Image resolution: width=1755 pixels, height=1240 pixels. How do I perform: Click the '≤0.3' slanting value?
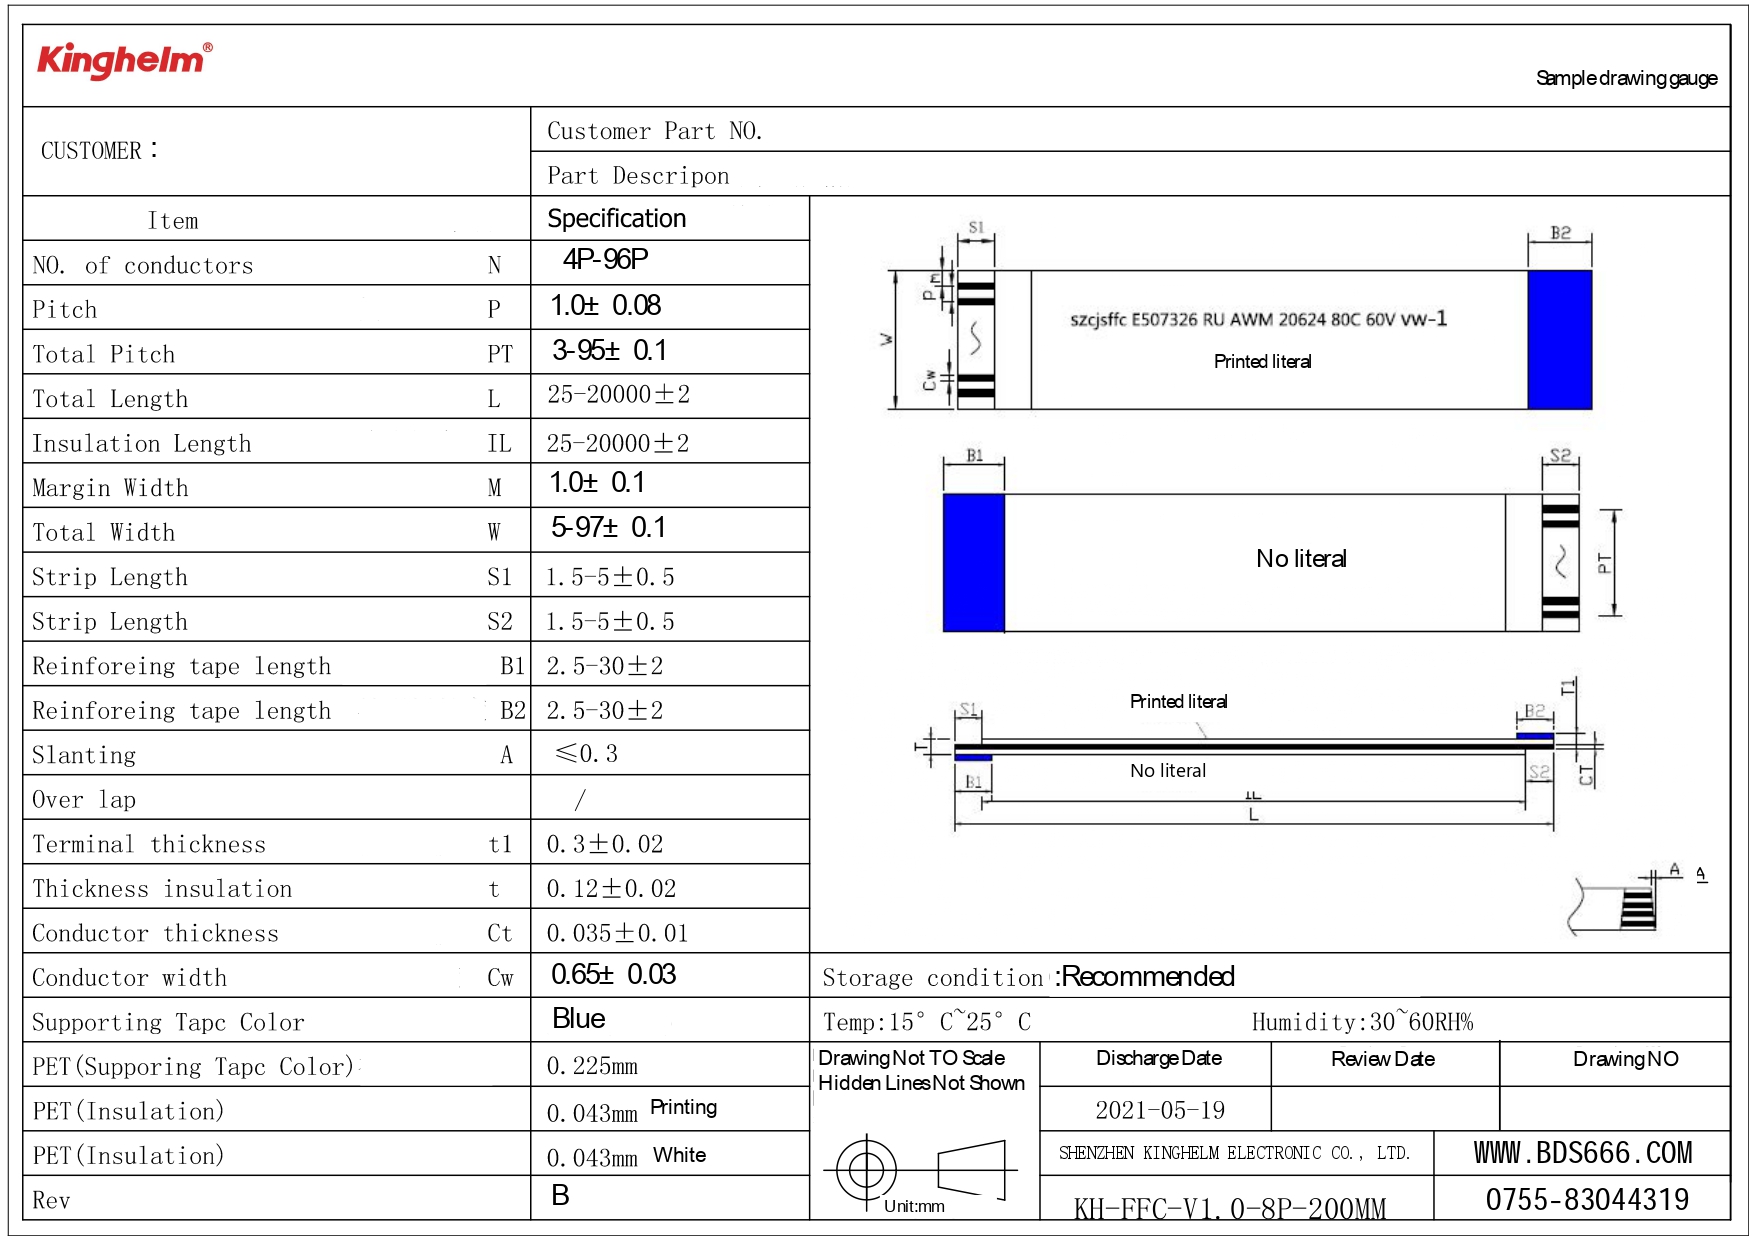[x=587, y=753]
